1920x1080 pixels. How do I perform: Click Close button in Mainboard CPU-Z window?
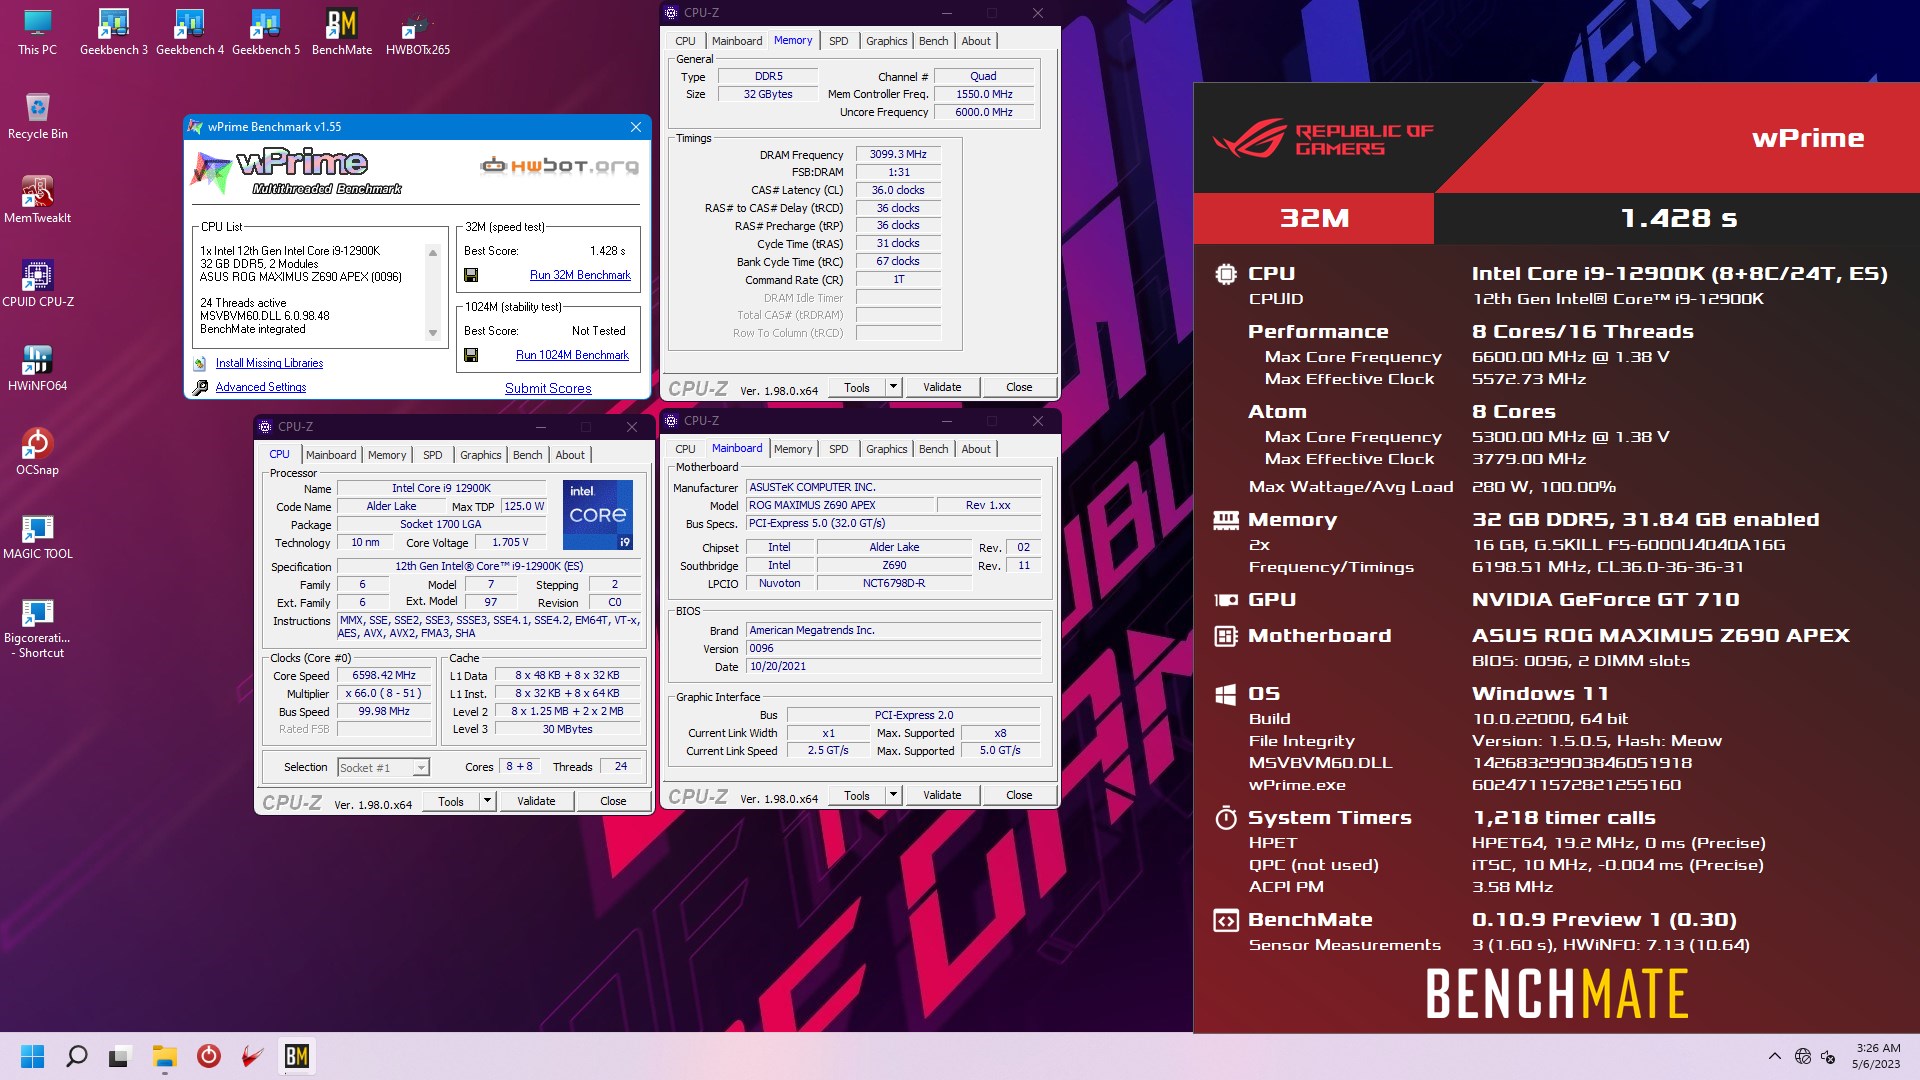coord(1019,795)
